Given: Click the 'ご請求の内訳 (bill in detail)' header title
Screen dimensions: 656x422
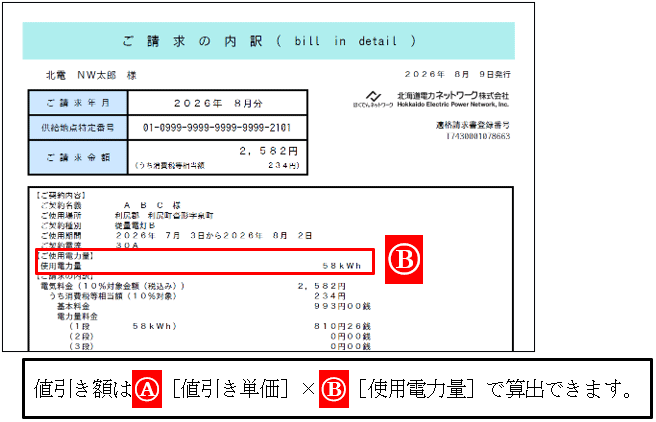Looking at the screenshot, I should (x=269, y=41).
